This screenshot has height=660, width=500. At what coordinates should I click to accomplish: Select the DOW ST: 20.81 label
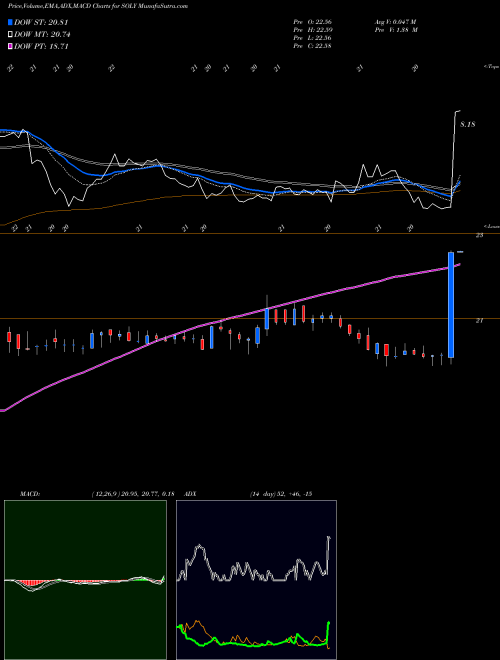pyautogui.click(x=41, y=22)
